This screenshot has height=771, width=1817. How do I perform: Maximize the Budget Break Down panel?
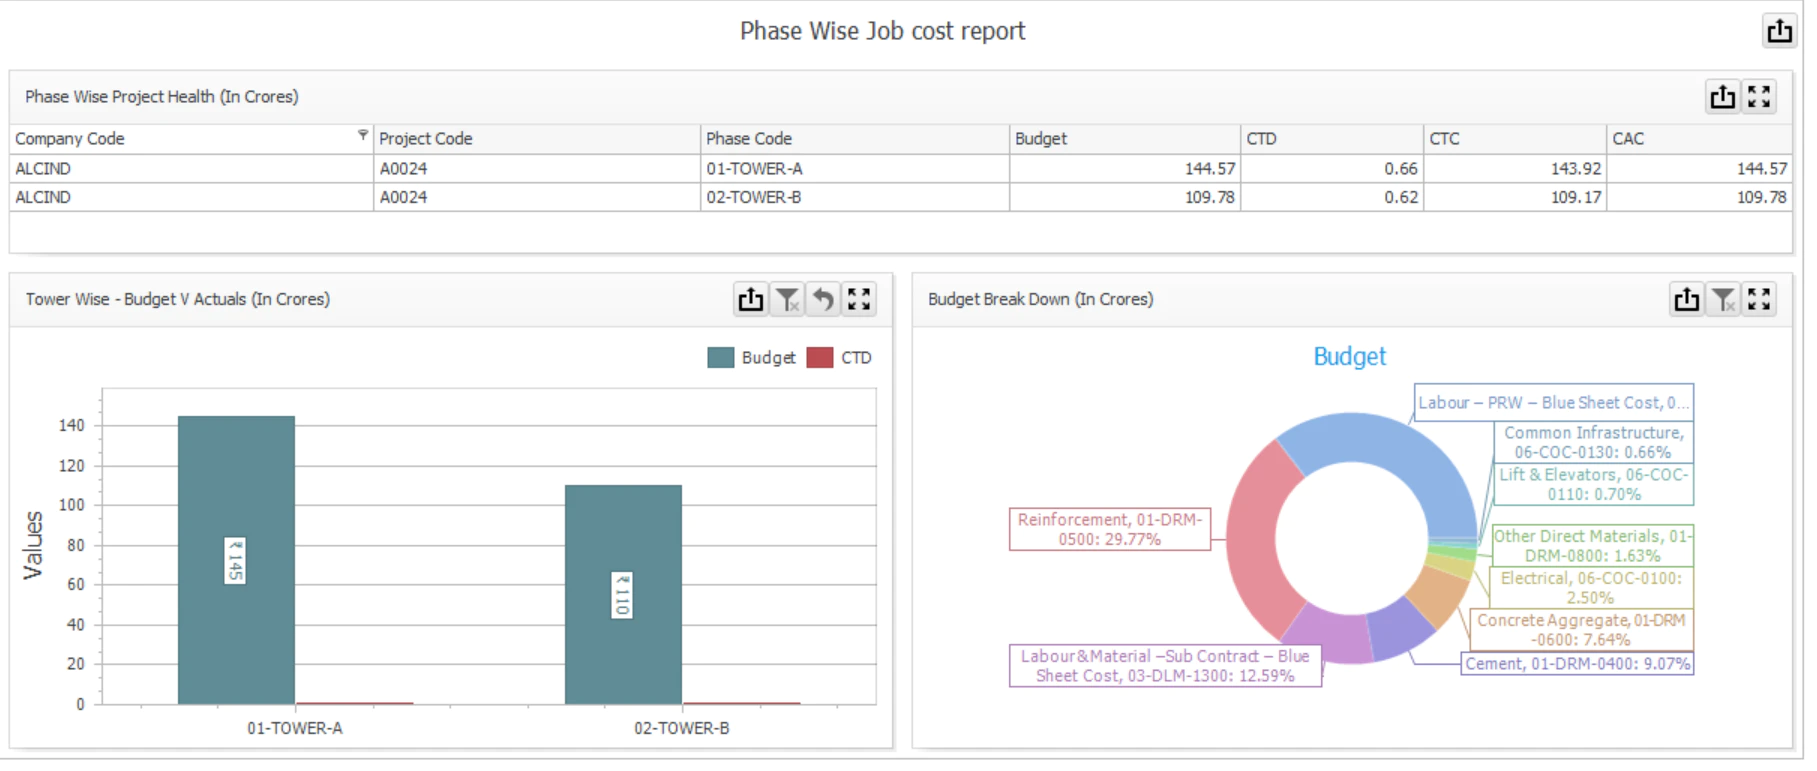[1759, 299]
